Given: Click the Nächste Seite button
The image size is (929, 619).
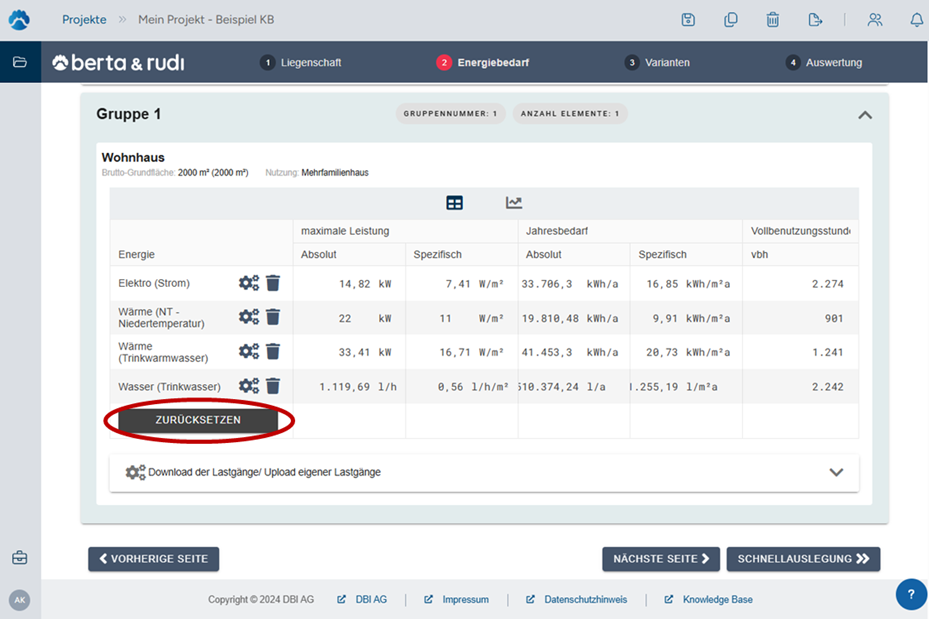Looking at the screenshot, I should coord(660,559).
